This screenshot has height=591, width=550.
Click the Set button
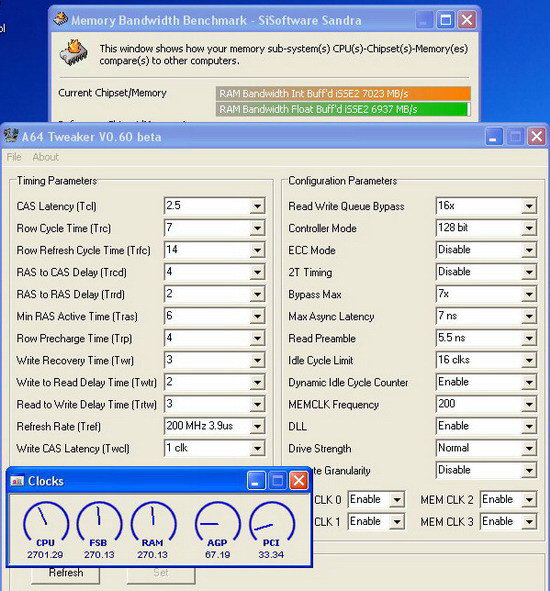click(161, 574)
